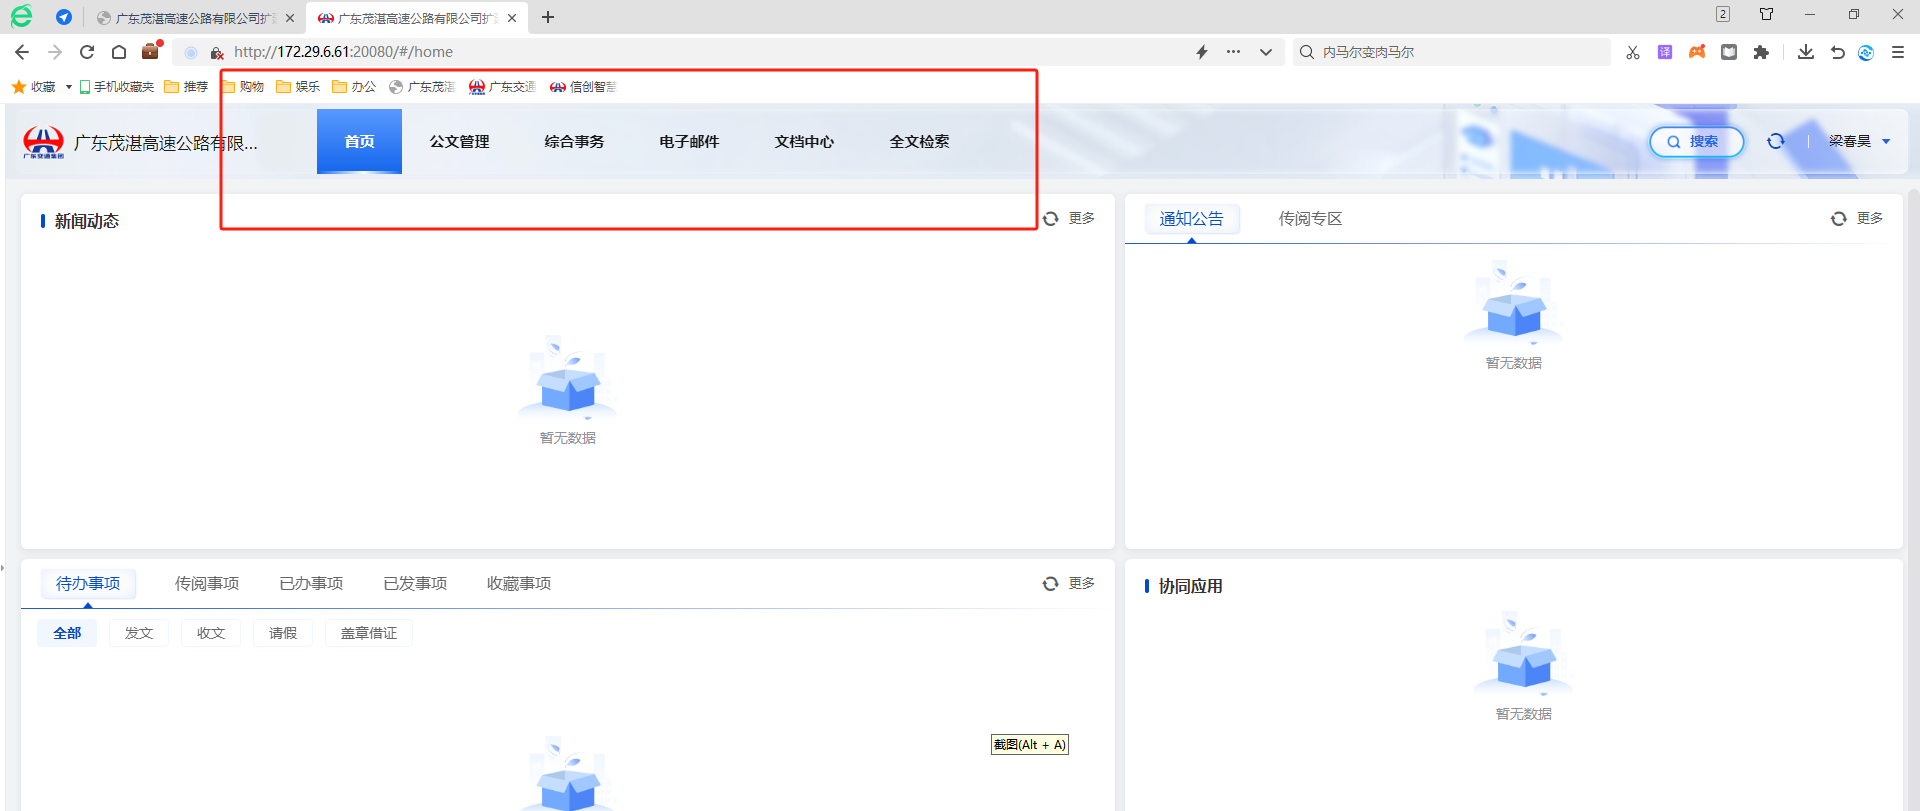Refresh the 新闻动态 panel

coord(1051,219)
